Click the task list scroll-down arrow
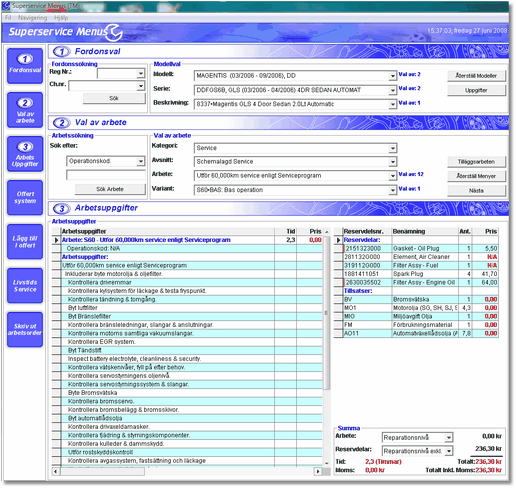This screenshot has width=516, height=488. click(327, 463)
